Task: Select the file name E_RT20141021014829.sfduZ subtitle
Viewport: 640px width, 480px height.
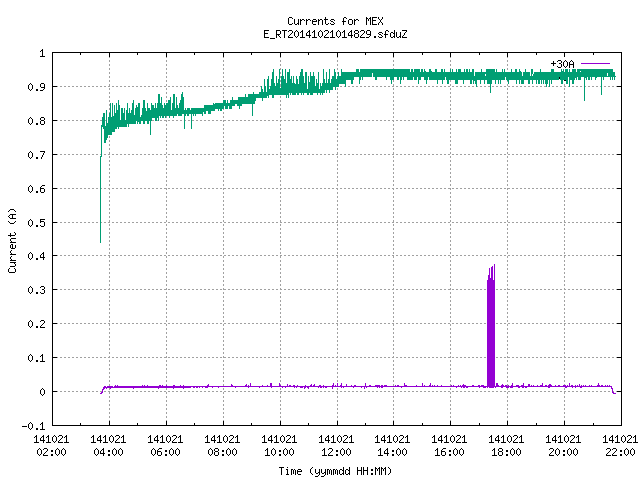Action: tap(335, 34)
